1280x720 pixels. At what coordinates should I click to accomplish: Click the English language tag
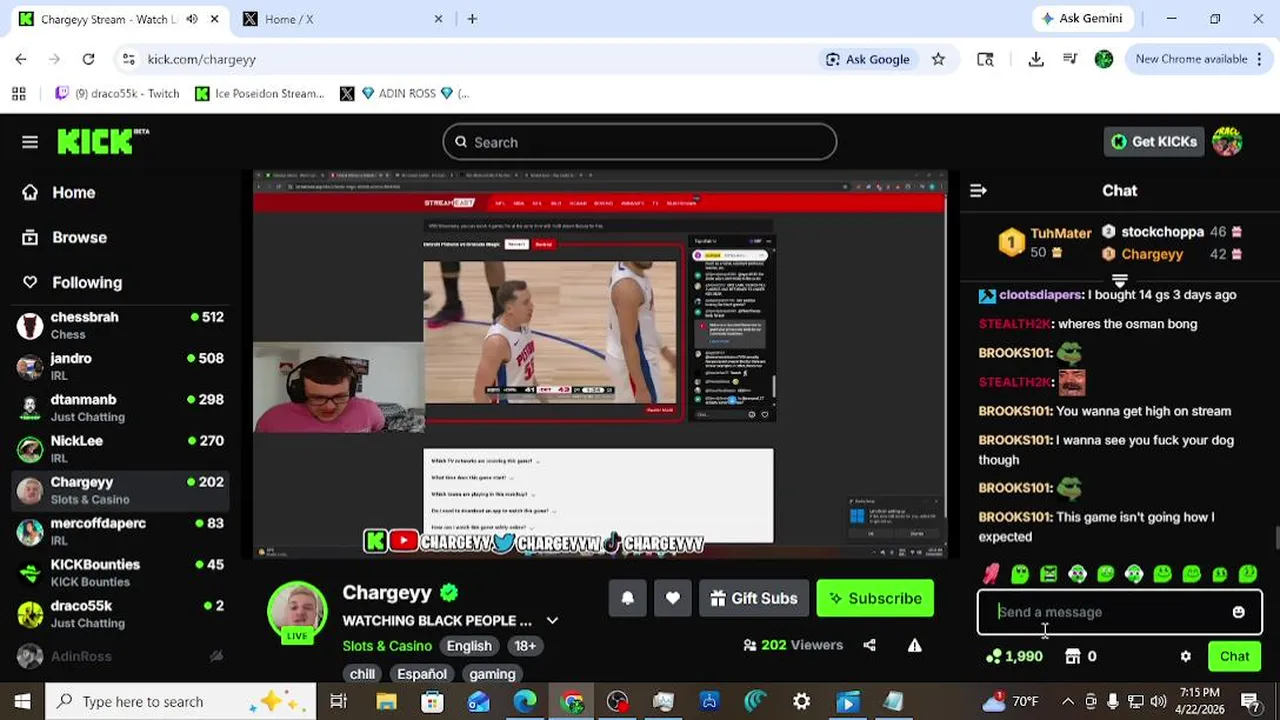coord(469,645)
